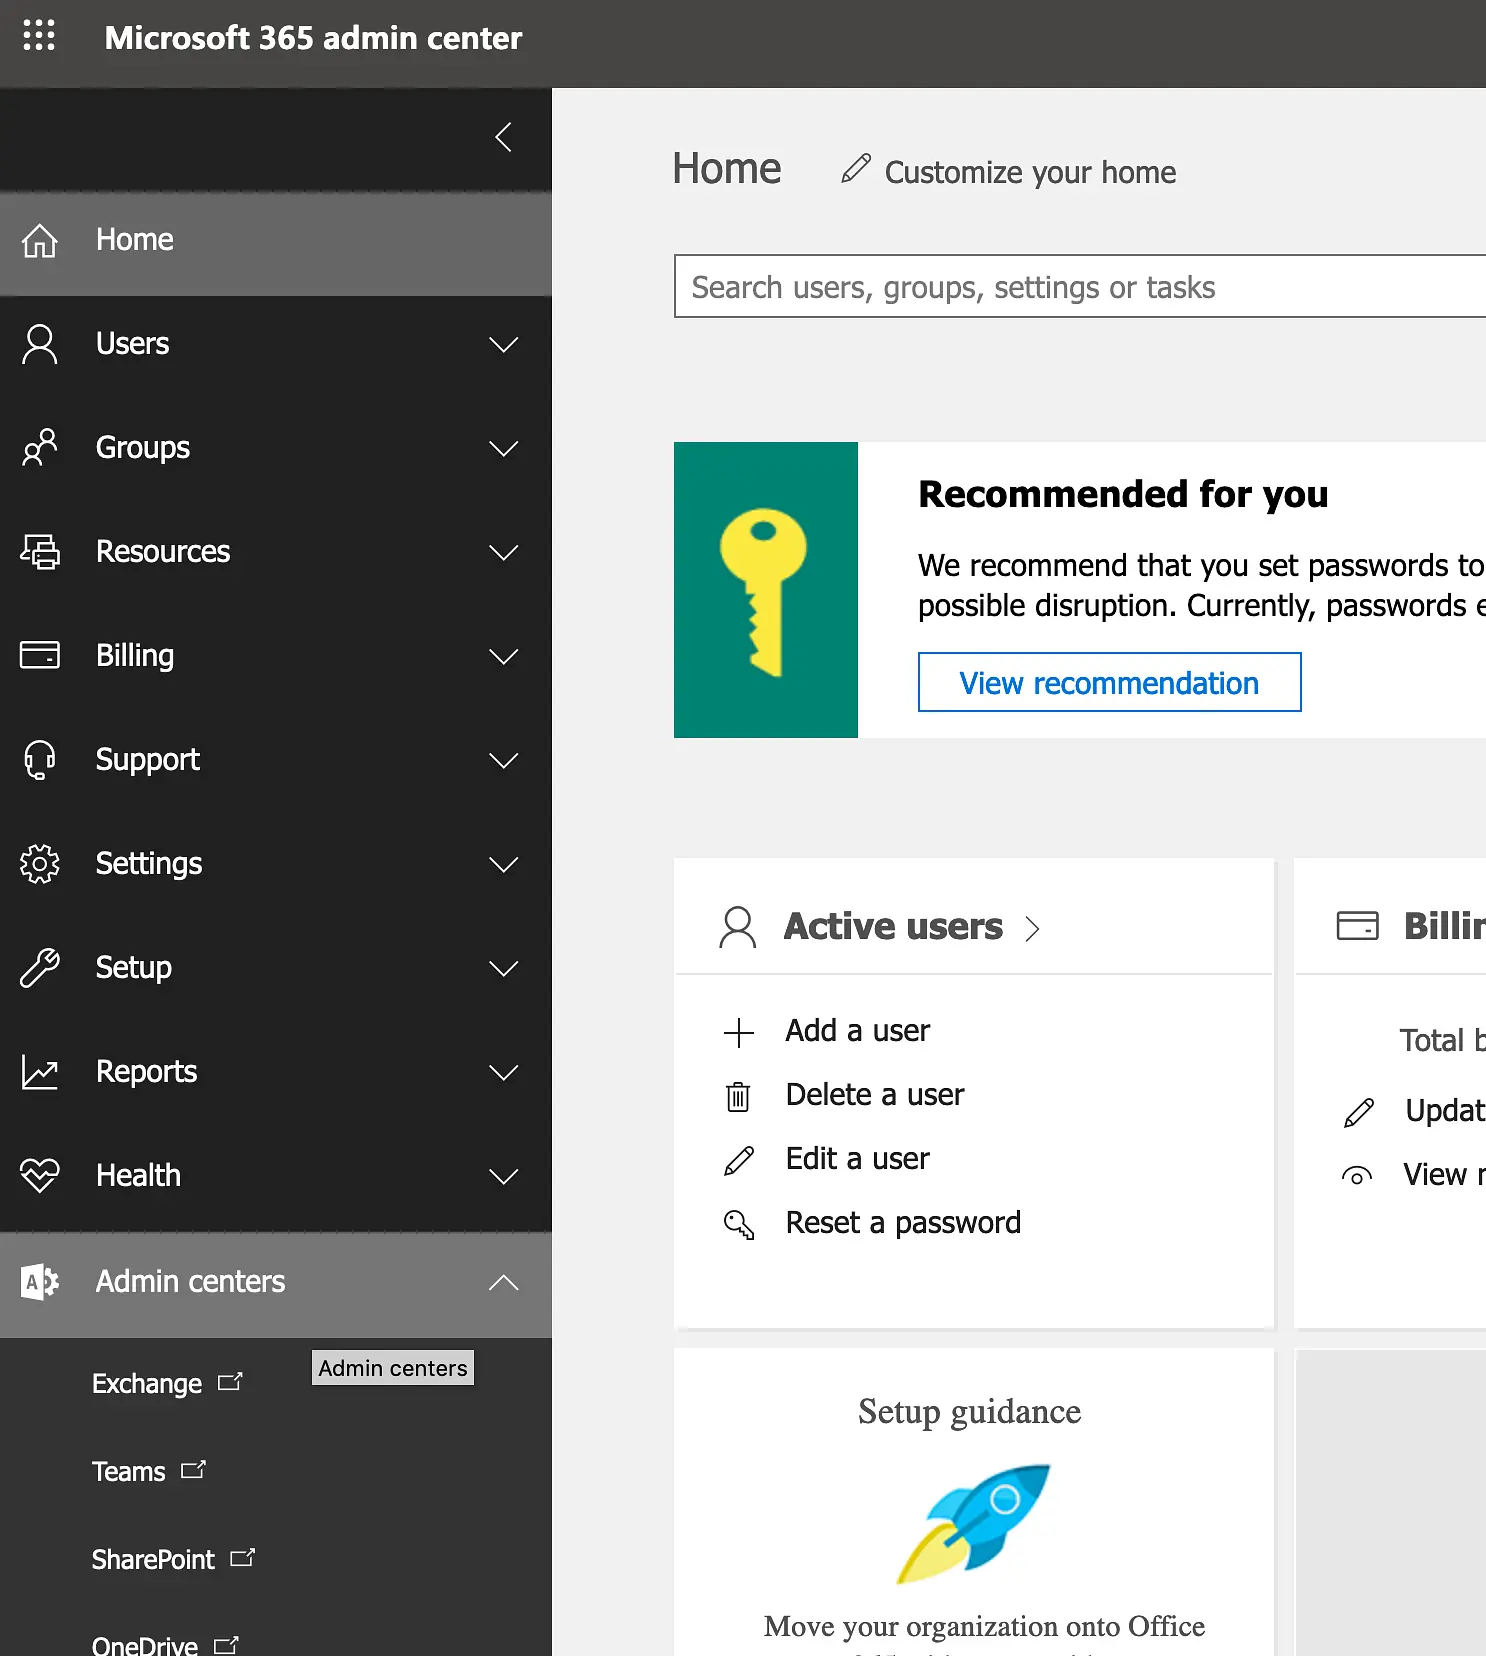Image resolution: width=1486 pixels, height=1656 pixels.
Task: Click the Active users person icon
Action: pyautogui.click(x=738, y=927)
